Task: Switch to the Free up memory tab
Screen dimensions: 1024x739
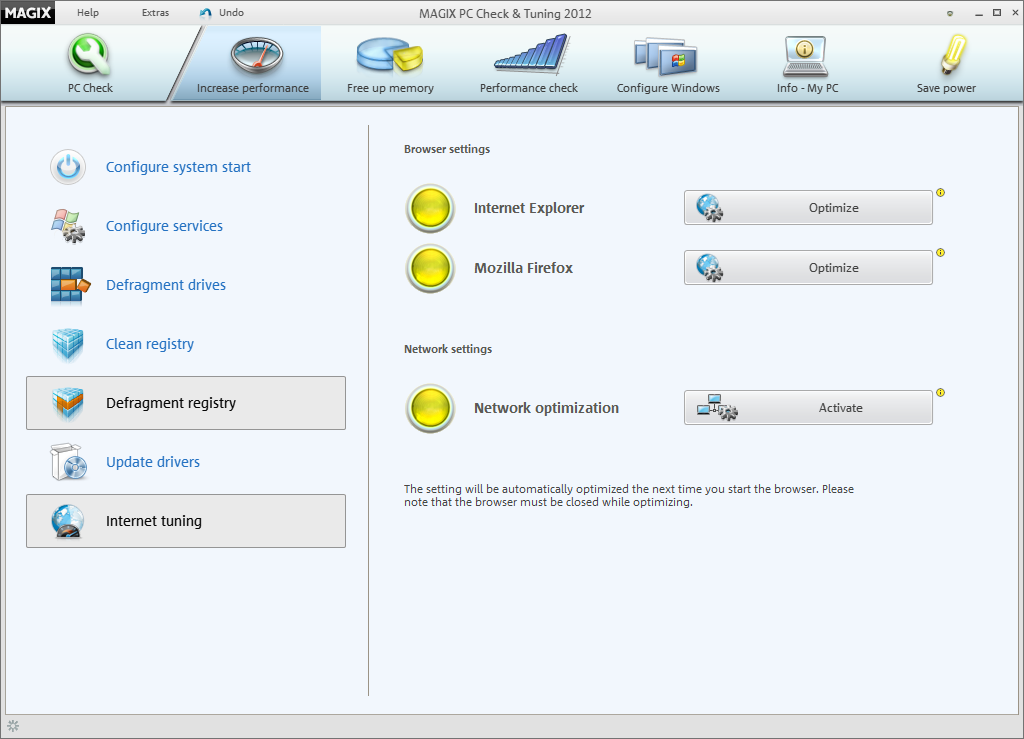Action: (x=391, y=63)
